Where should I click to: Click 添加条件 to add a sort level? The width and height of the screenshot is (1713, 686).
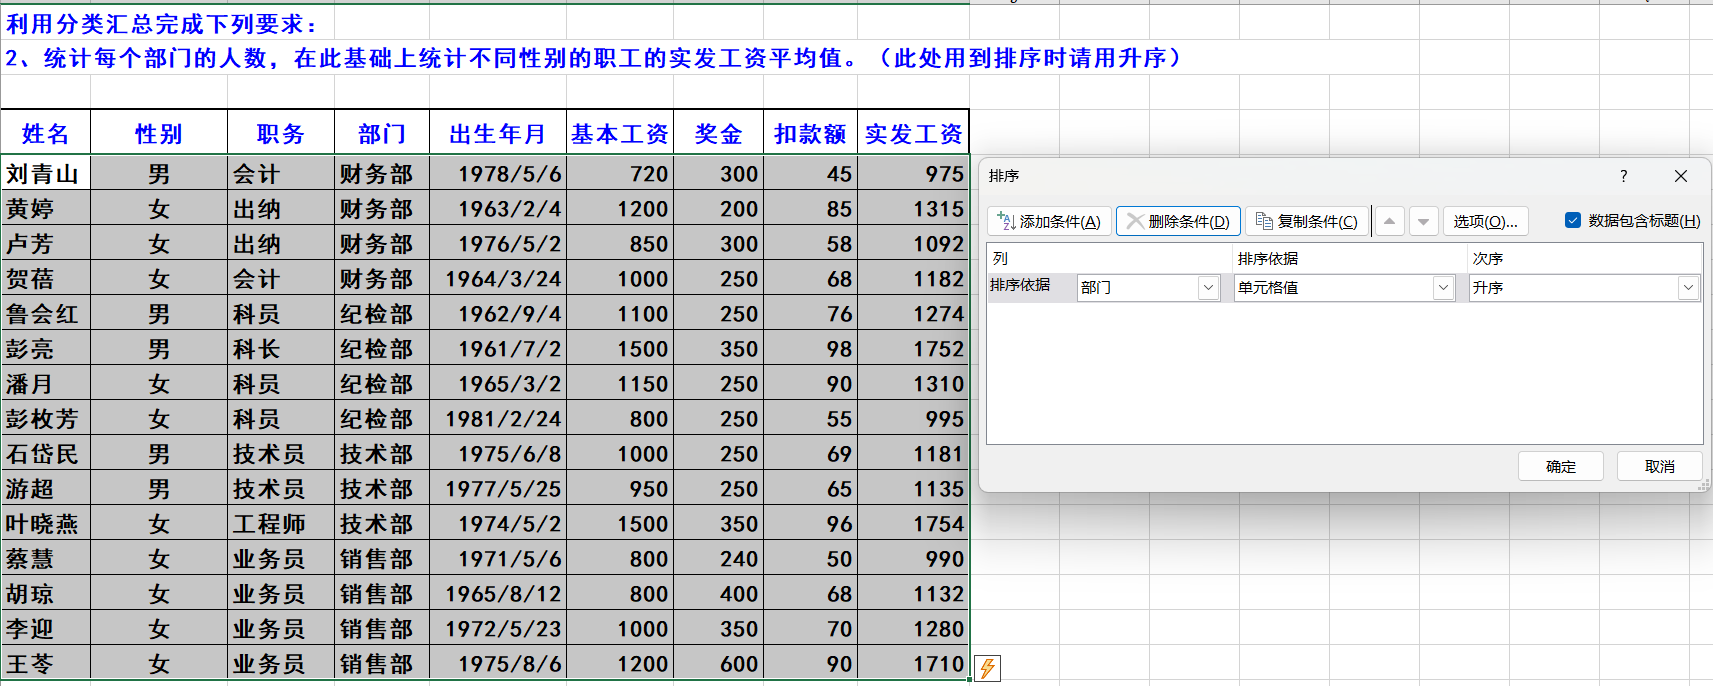click(x=1049, y=221)
